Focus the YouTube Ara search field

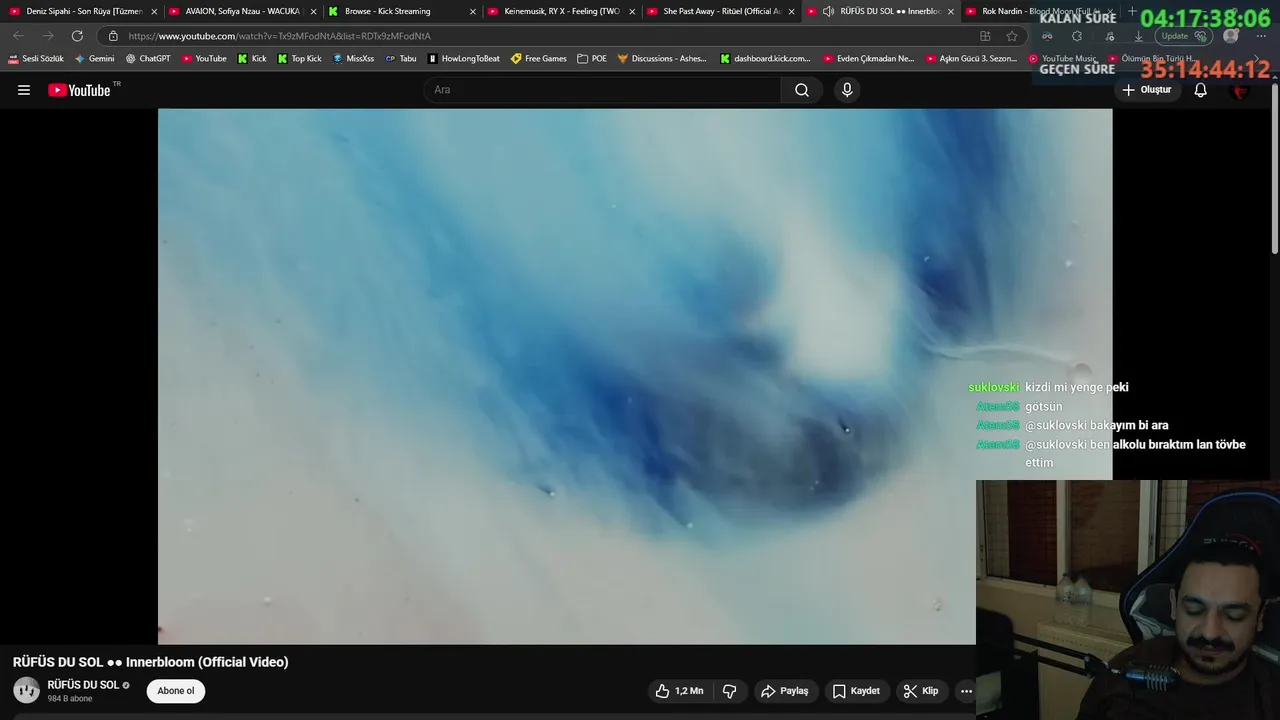[x=604, y=90]
